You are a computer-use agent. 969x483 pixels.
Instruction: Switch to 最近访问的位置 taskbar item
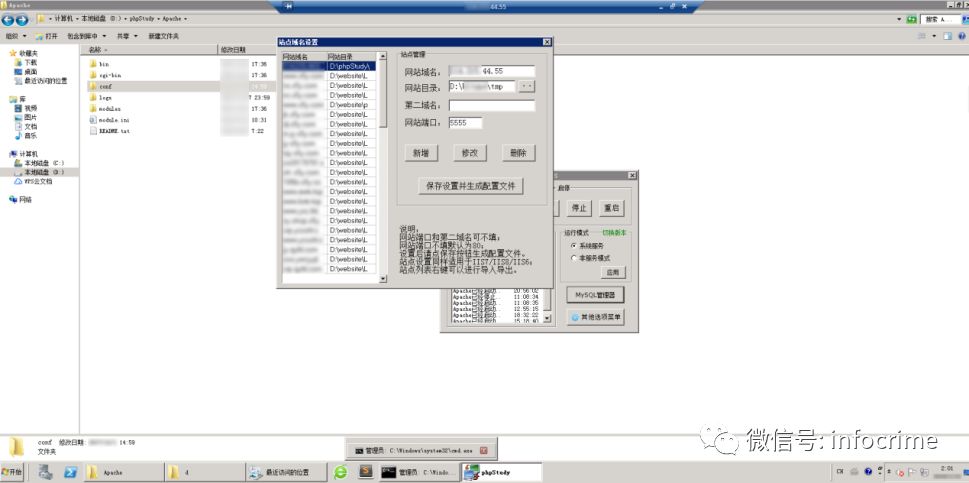(x=287, y=472)
